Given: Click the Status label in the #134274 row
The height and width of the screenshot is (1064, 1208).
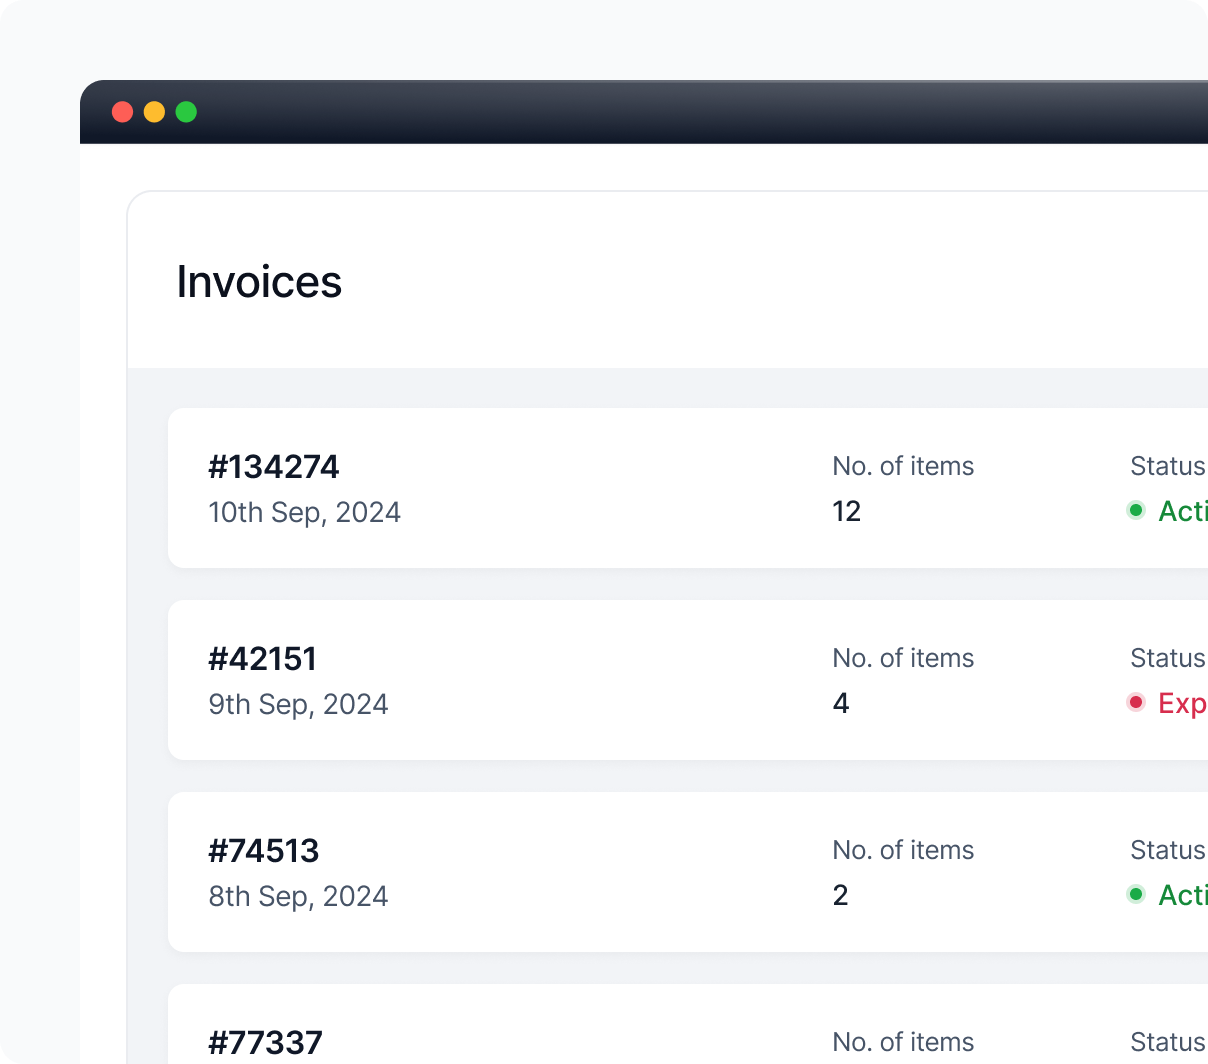Looking at the screenshot, I should pyautogui.click(x=1168, y=466).
